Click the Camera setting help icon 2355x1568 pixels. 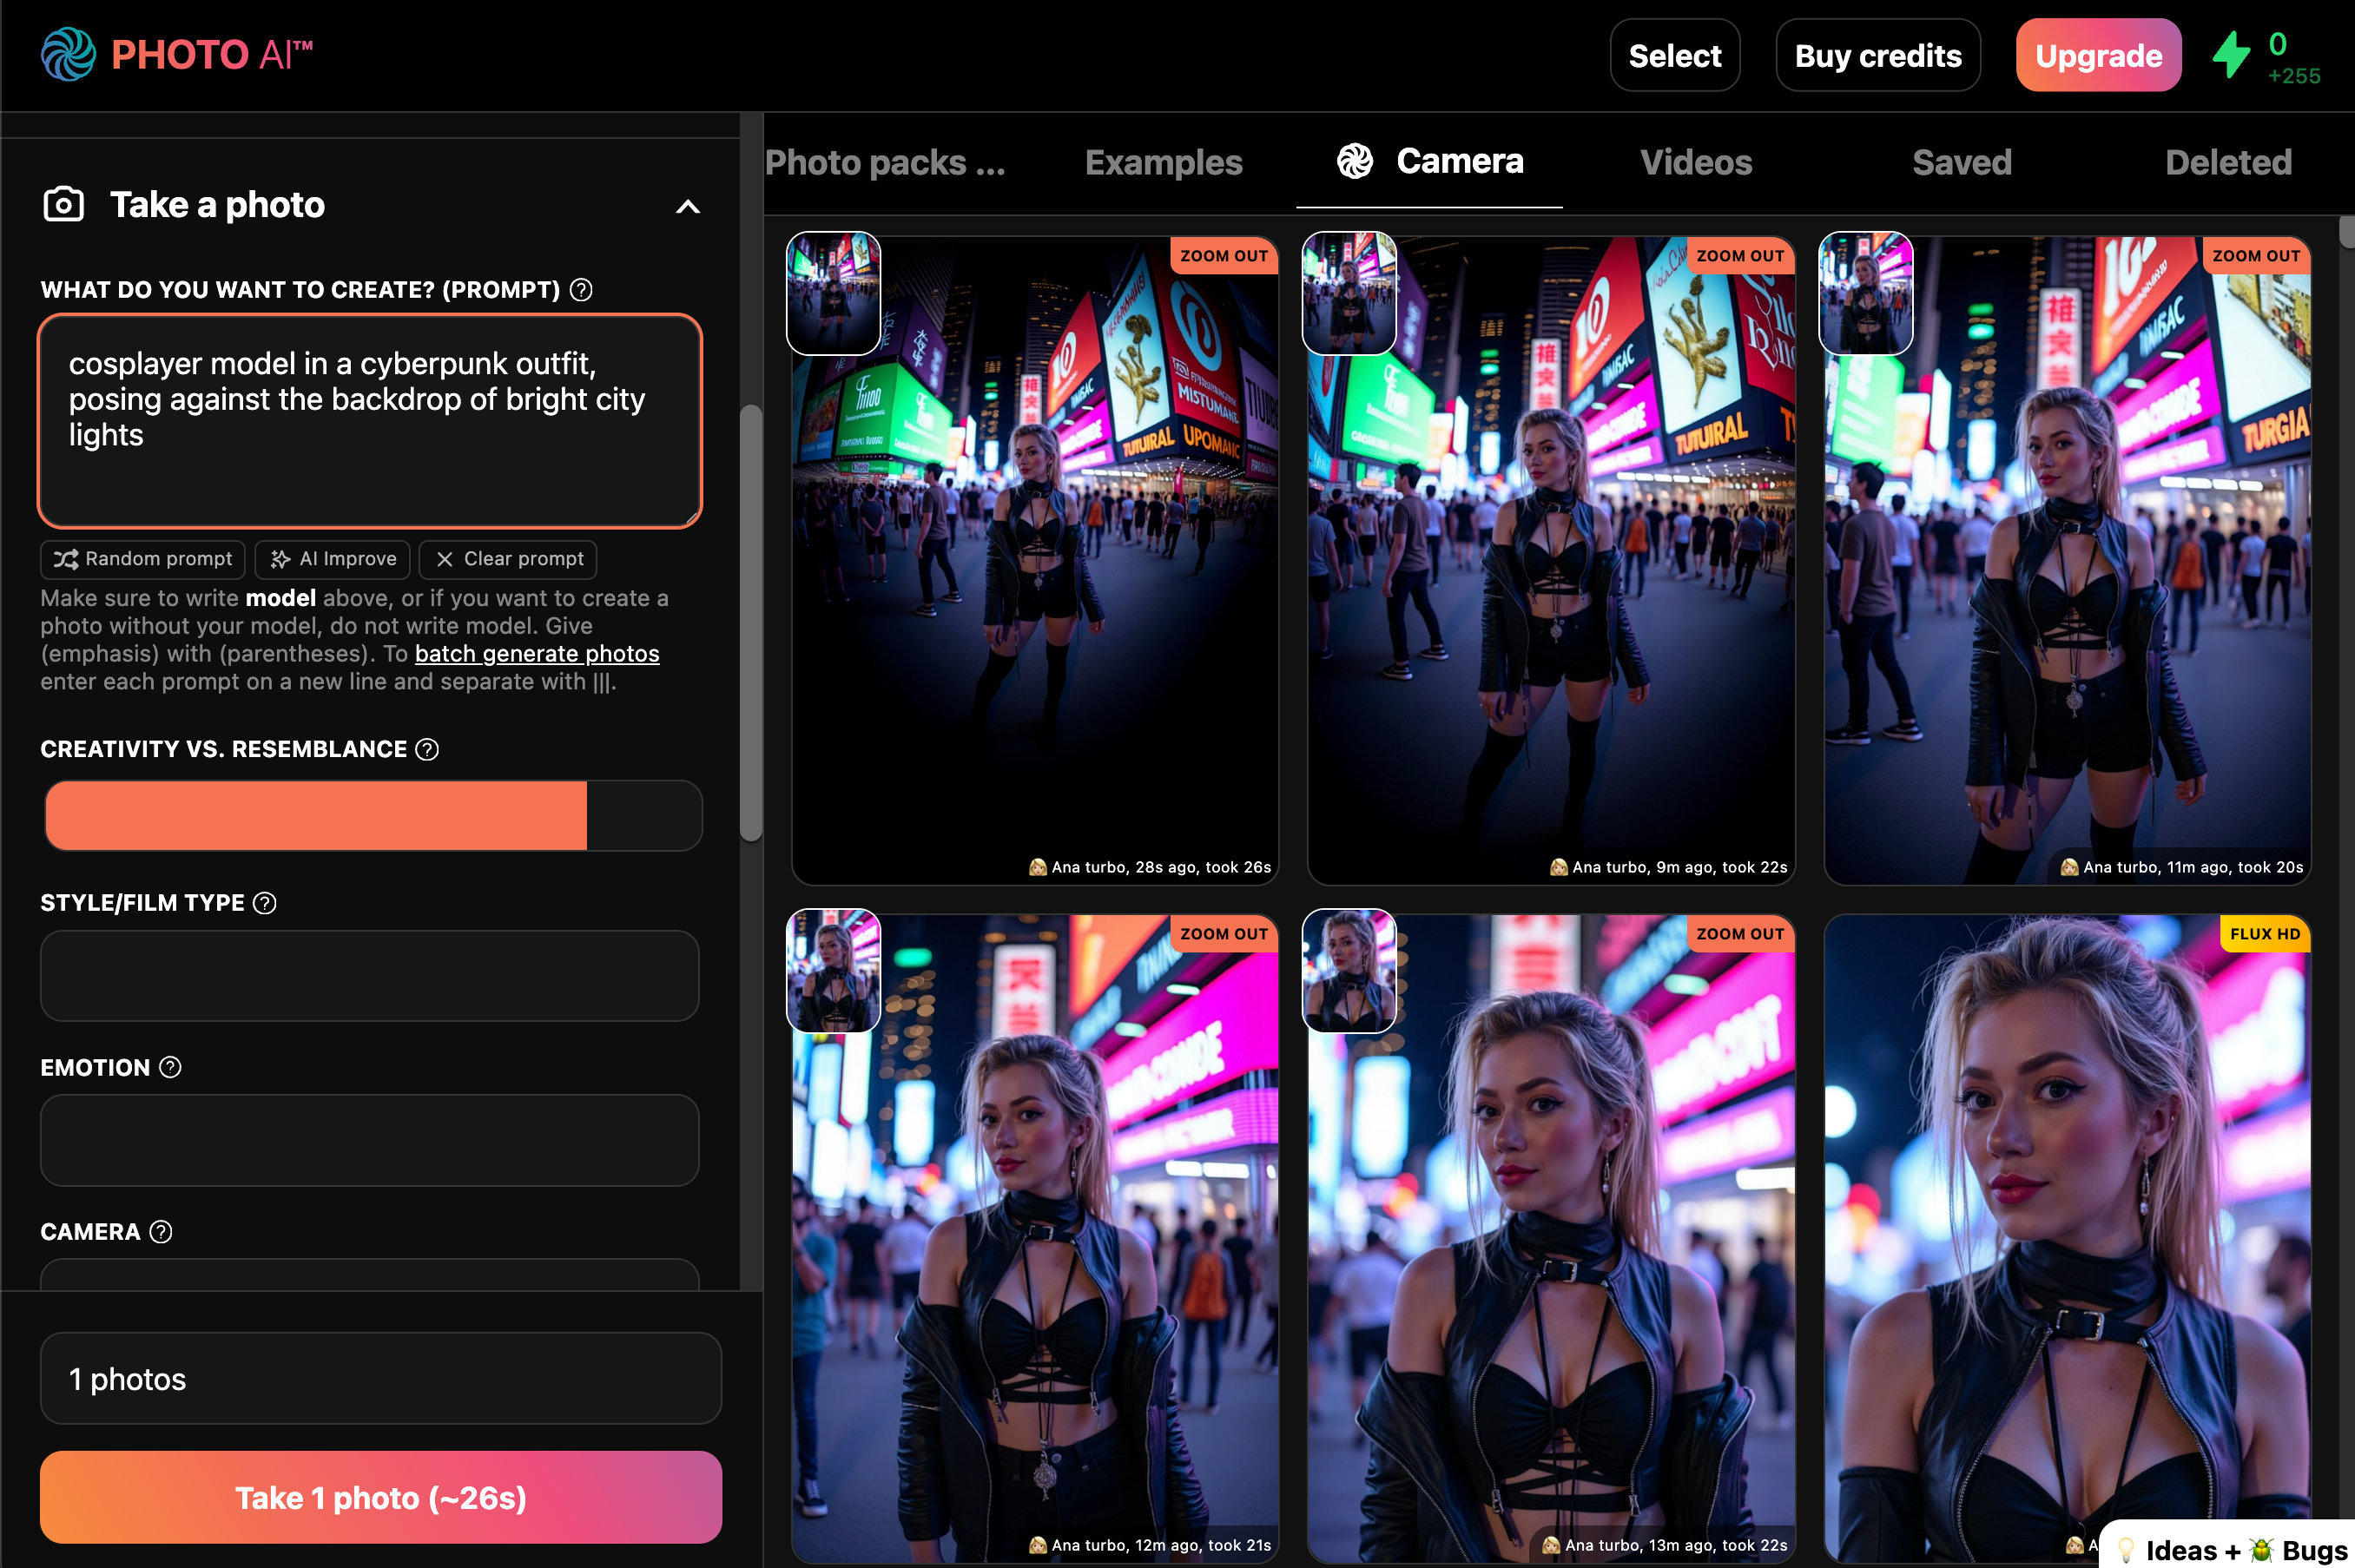point(161,1232)
